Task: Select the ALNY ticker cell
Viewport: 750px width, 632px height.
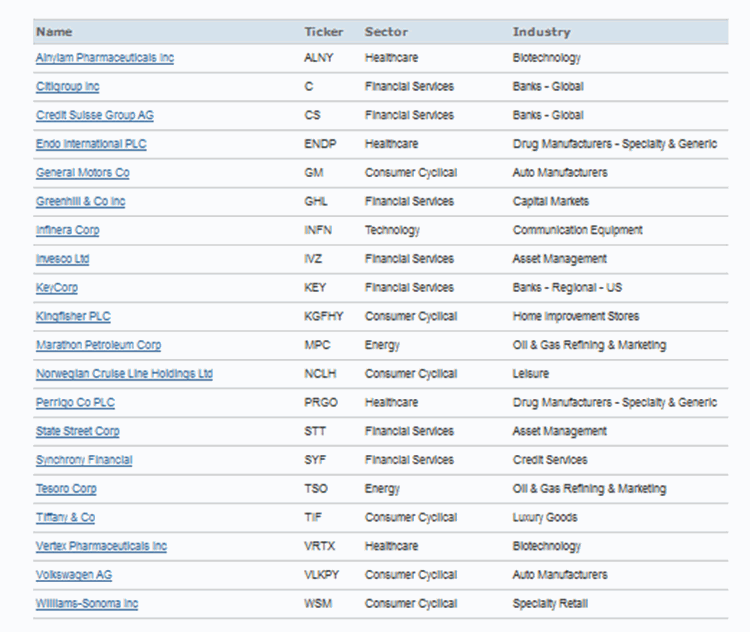Action: pyautogui.click(x=319, y=58)
